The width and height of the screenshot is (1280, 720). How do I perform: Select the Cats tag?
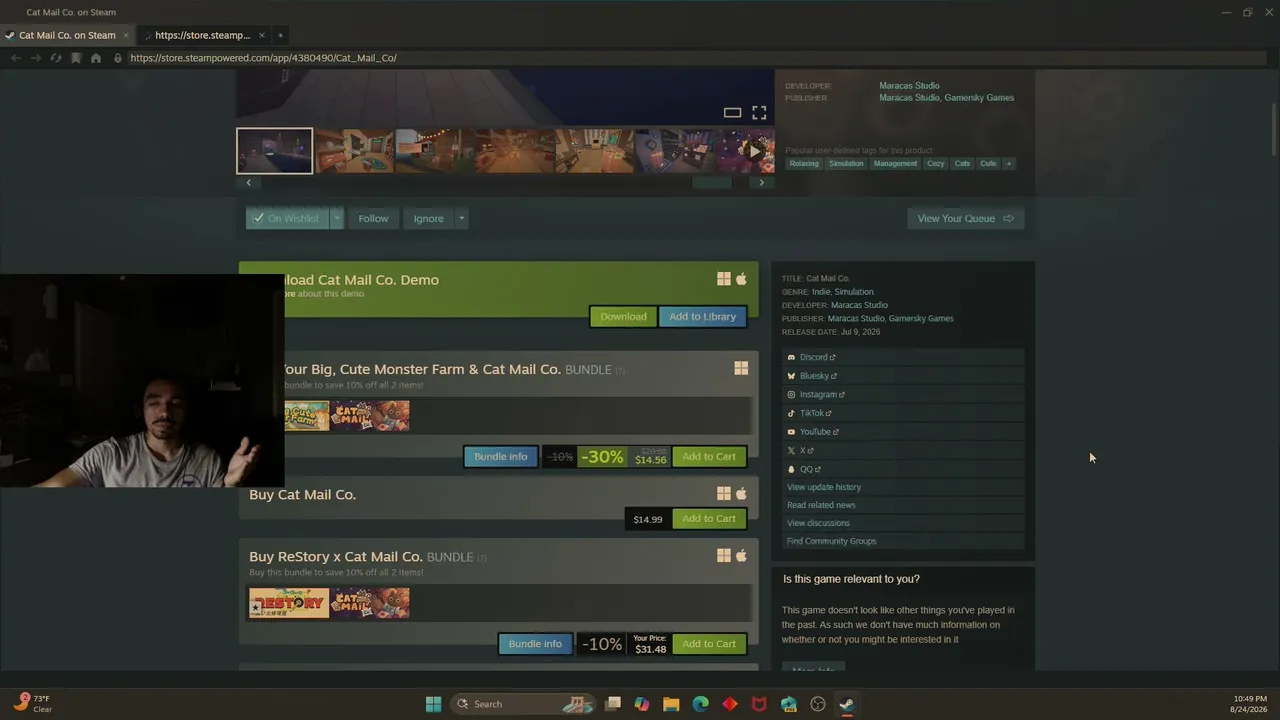click(962, 164)
